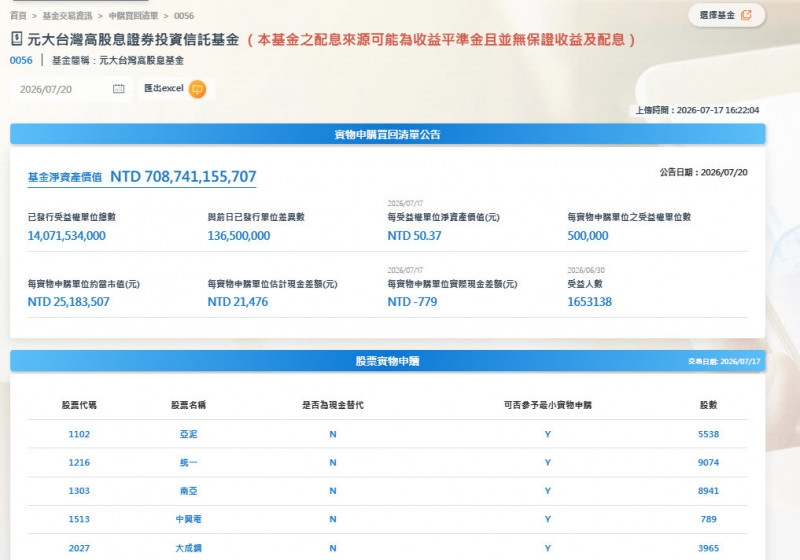Click the 選擇基金 button
The width and height of the screenshot is (800, 560).
(x=726, y=15)
